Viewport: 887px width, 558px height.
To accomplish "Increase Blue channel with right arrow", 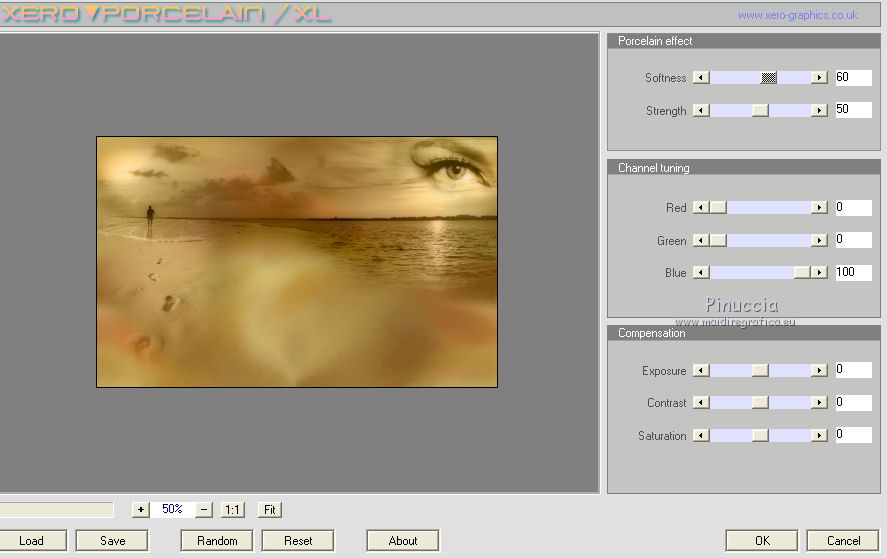I will tap(819, 273).
